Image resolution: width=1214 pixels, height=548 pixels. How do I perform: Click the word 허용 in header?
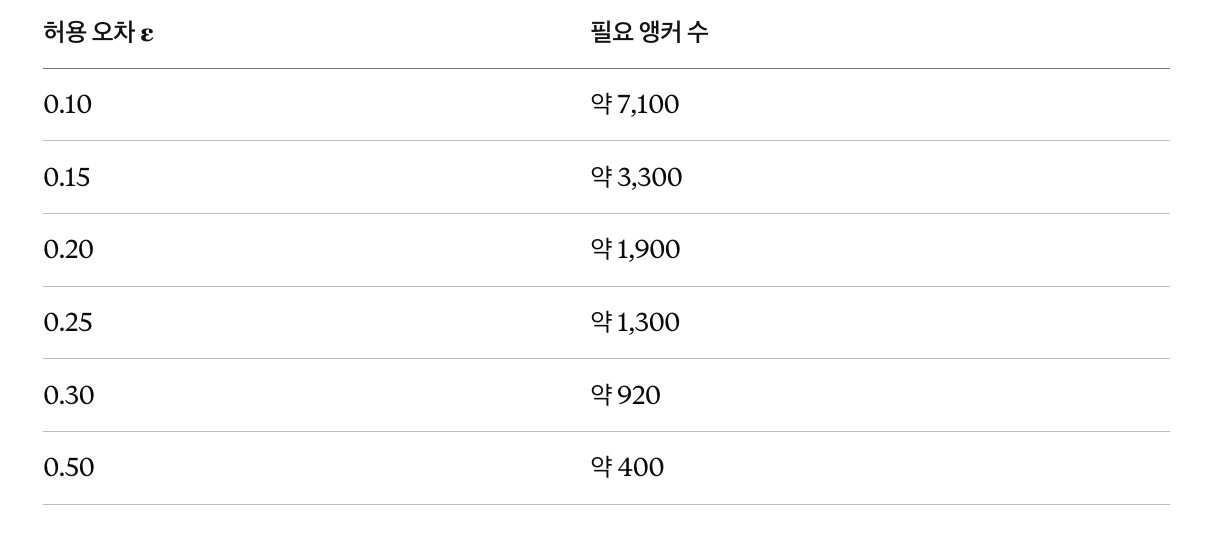pyautogui.click(x=64, y=32)
